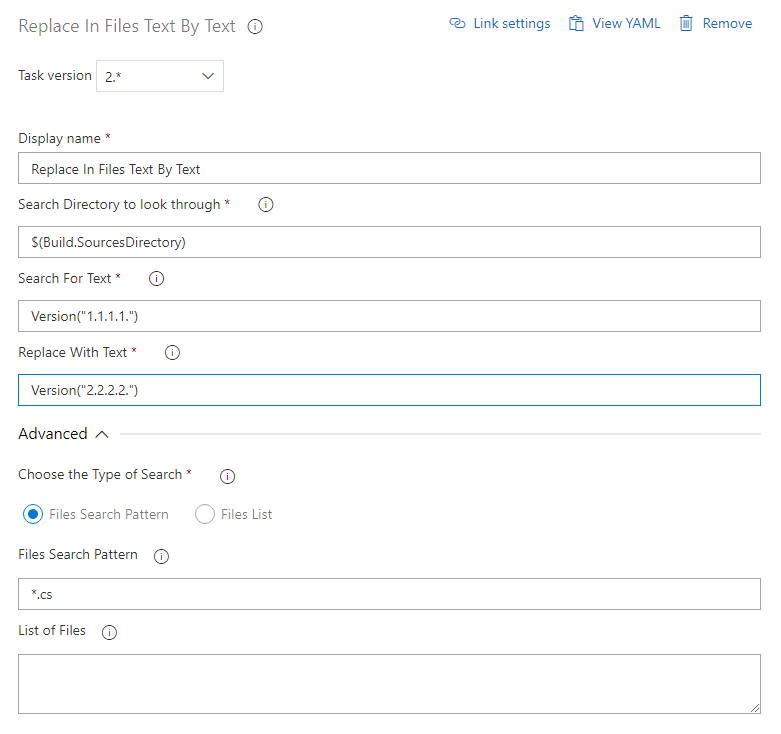Click the Files Search Pattern input with *.cs
The height and width of the screenshot is (734, 781).
click(x=390, y=594)
